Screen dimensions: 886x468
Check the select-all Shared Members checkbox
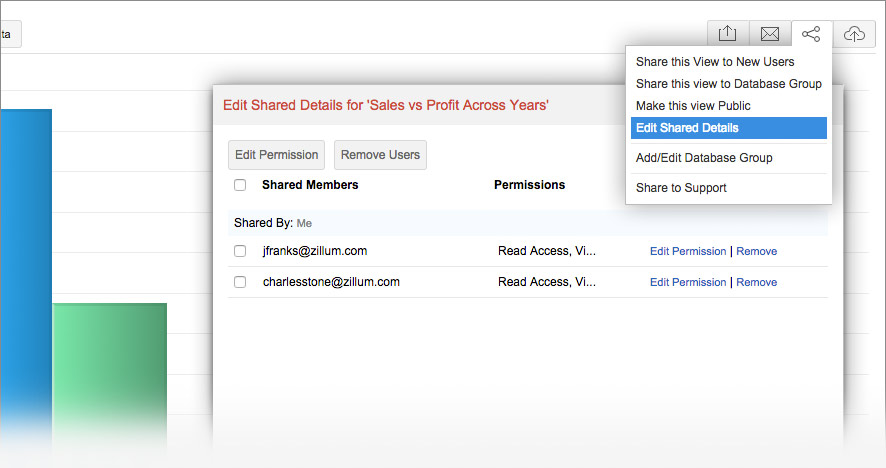[x=240, y=185]
